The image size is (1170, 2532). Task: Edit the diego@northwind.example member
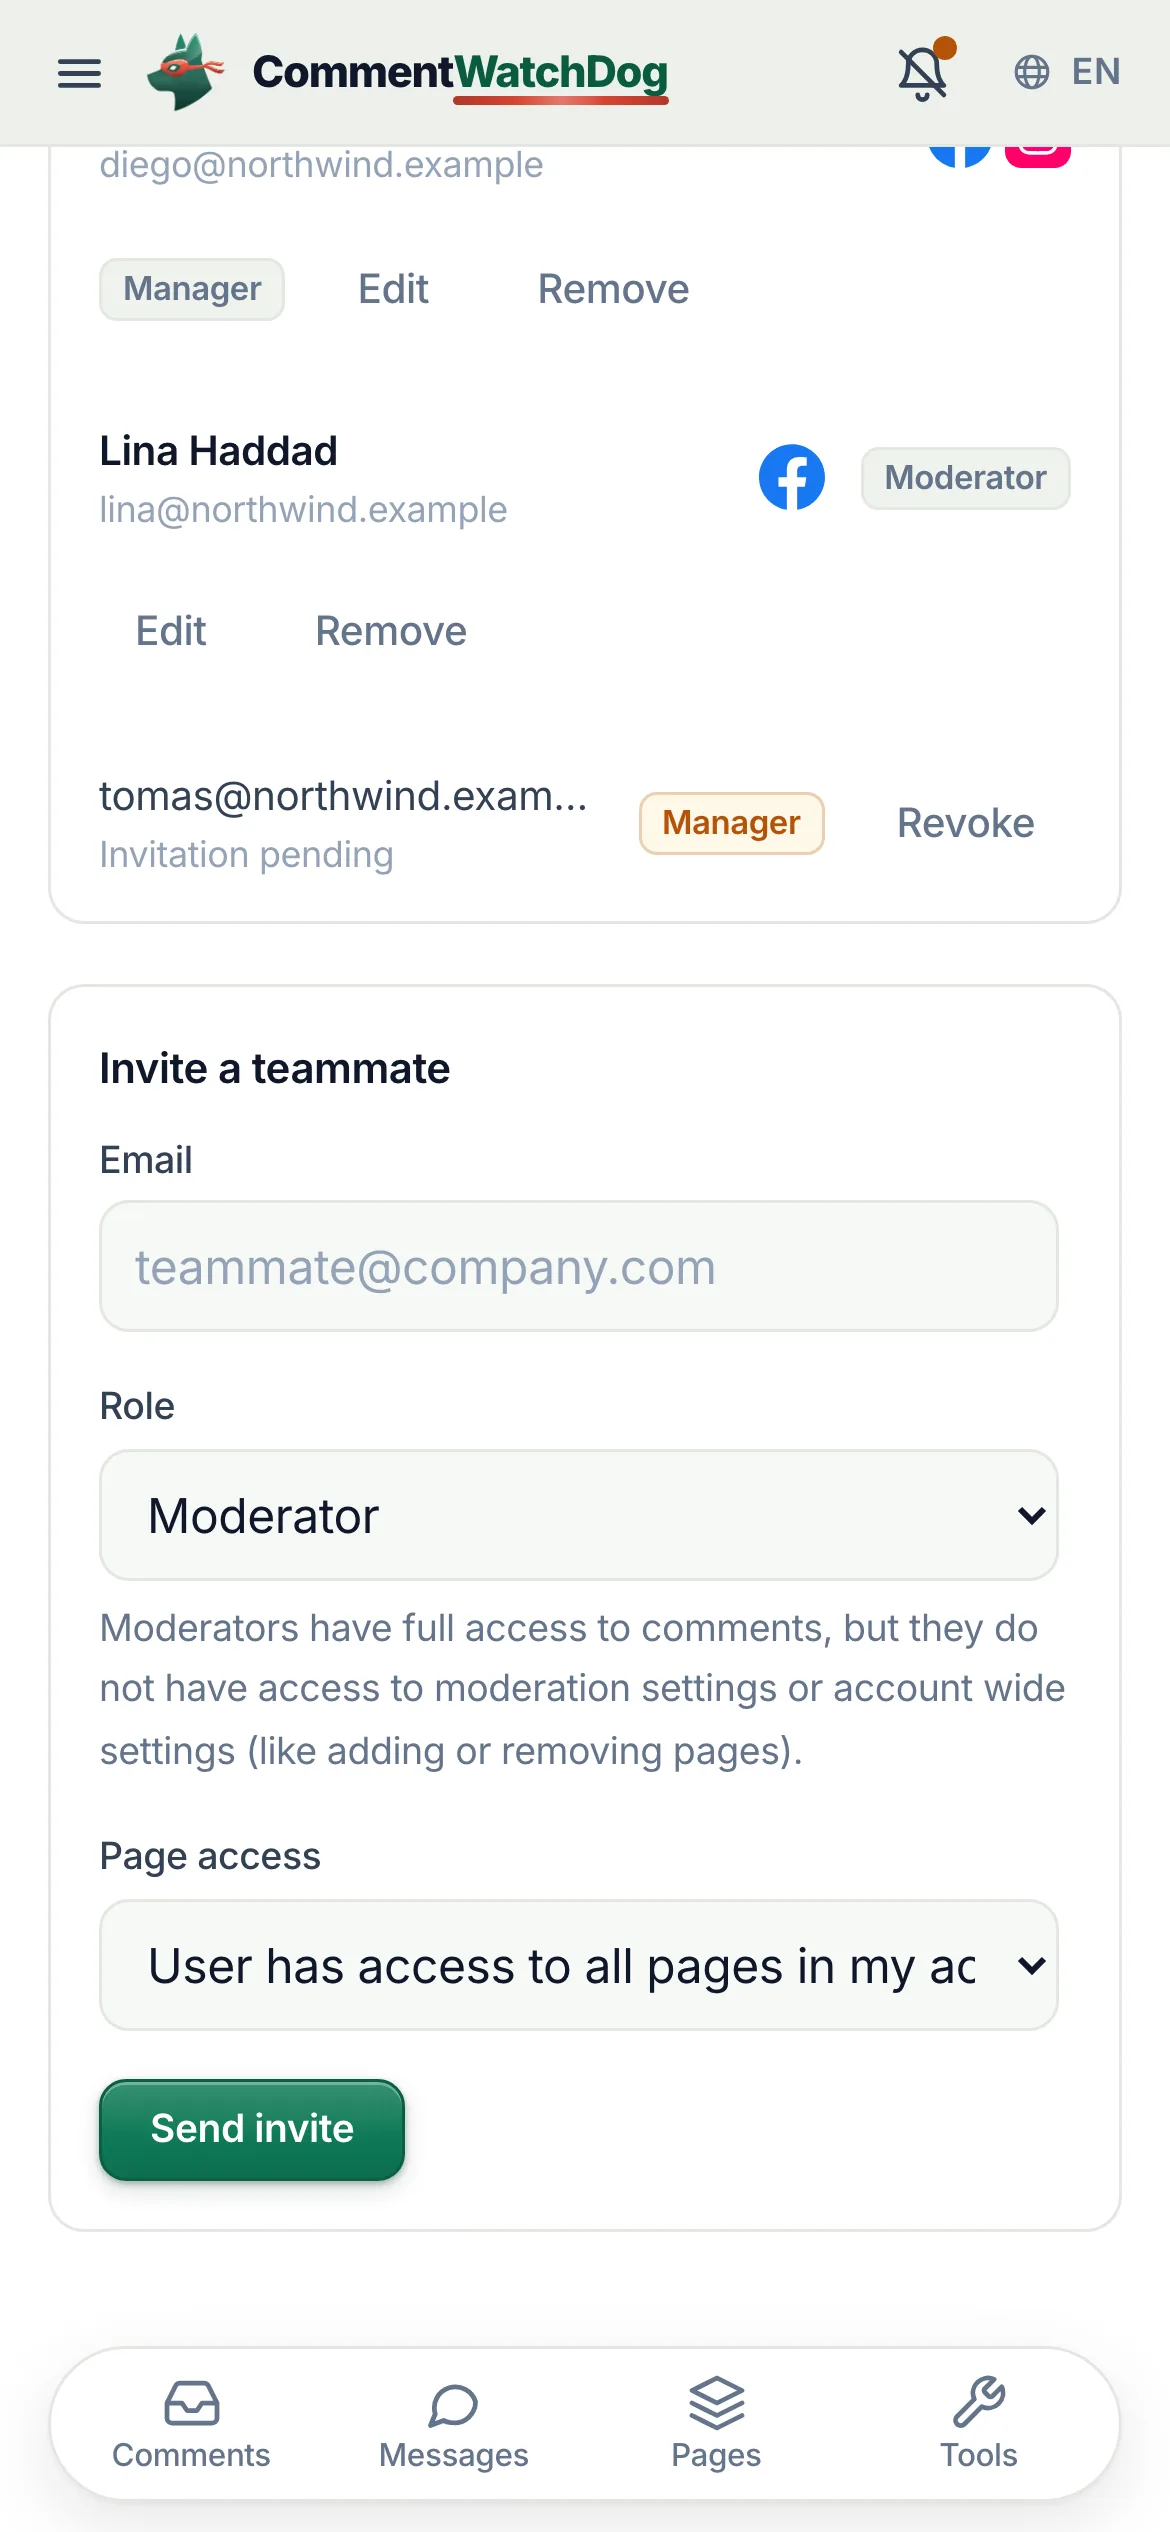393,289
